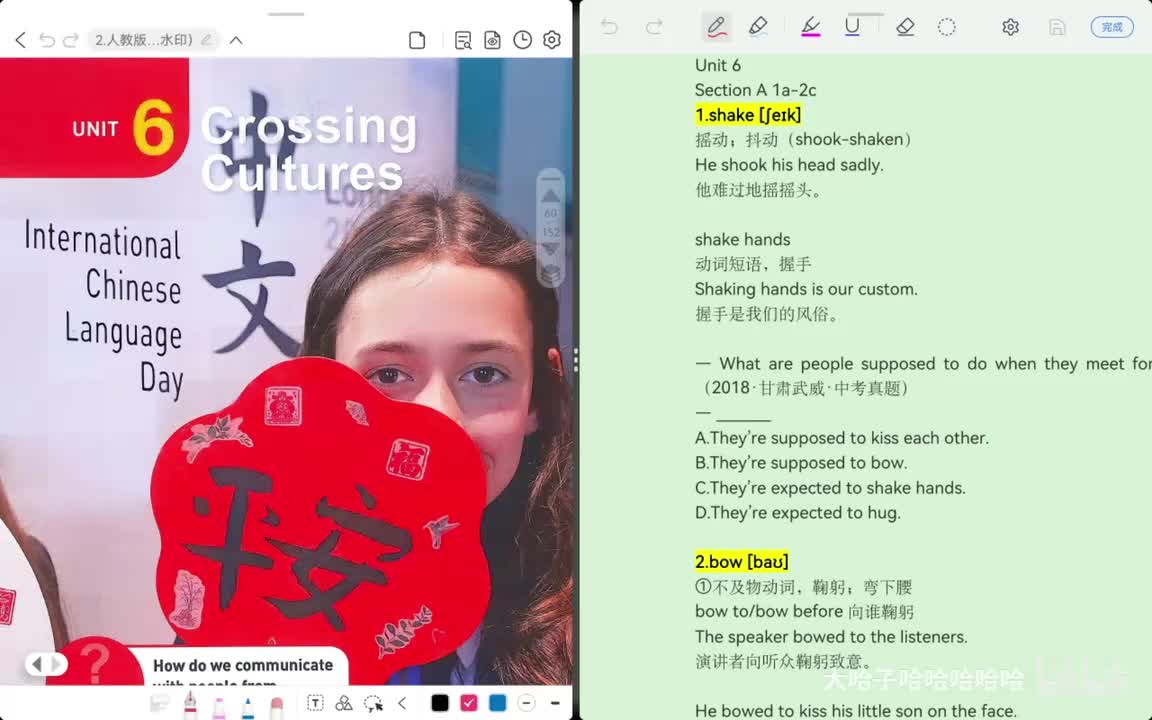
Task: Select the pen tool in notes editor
Action: click(x=716, y=27)
